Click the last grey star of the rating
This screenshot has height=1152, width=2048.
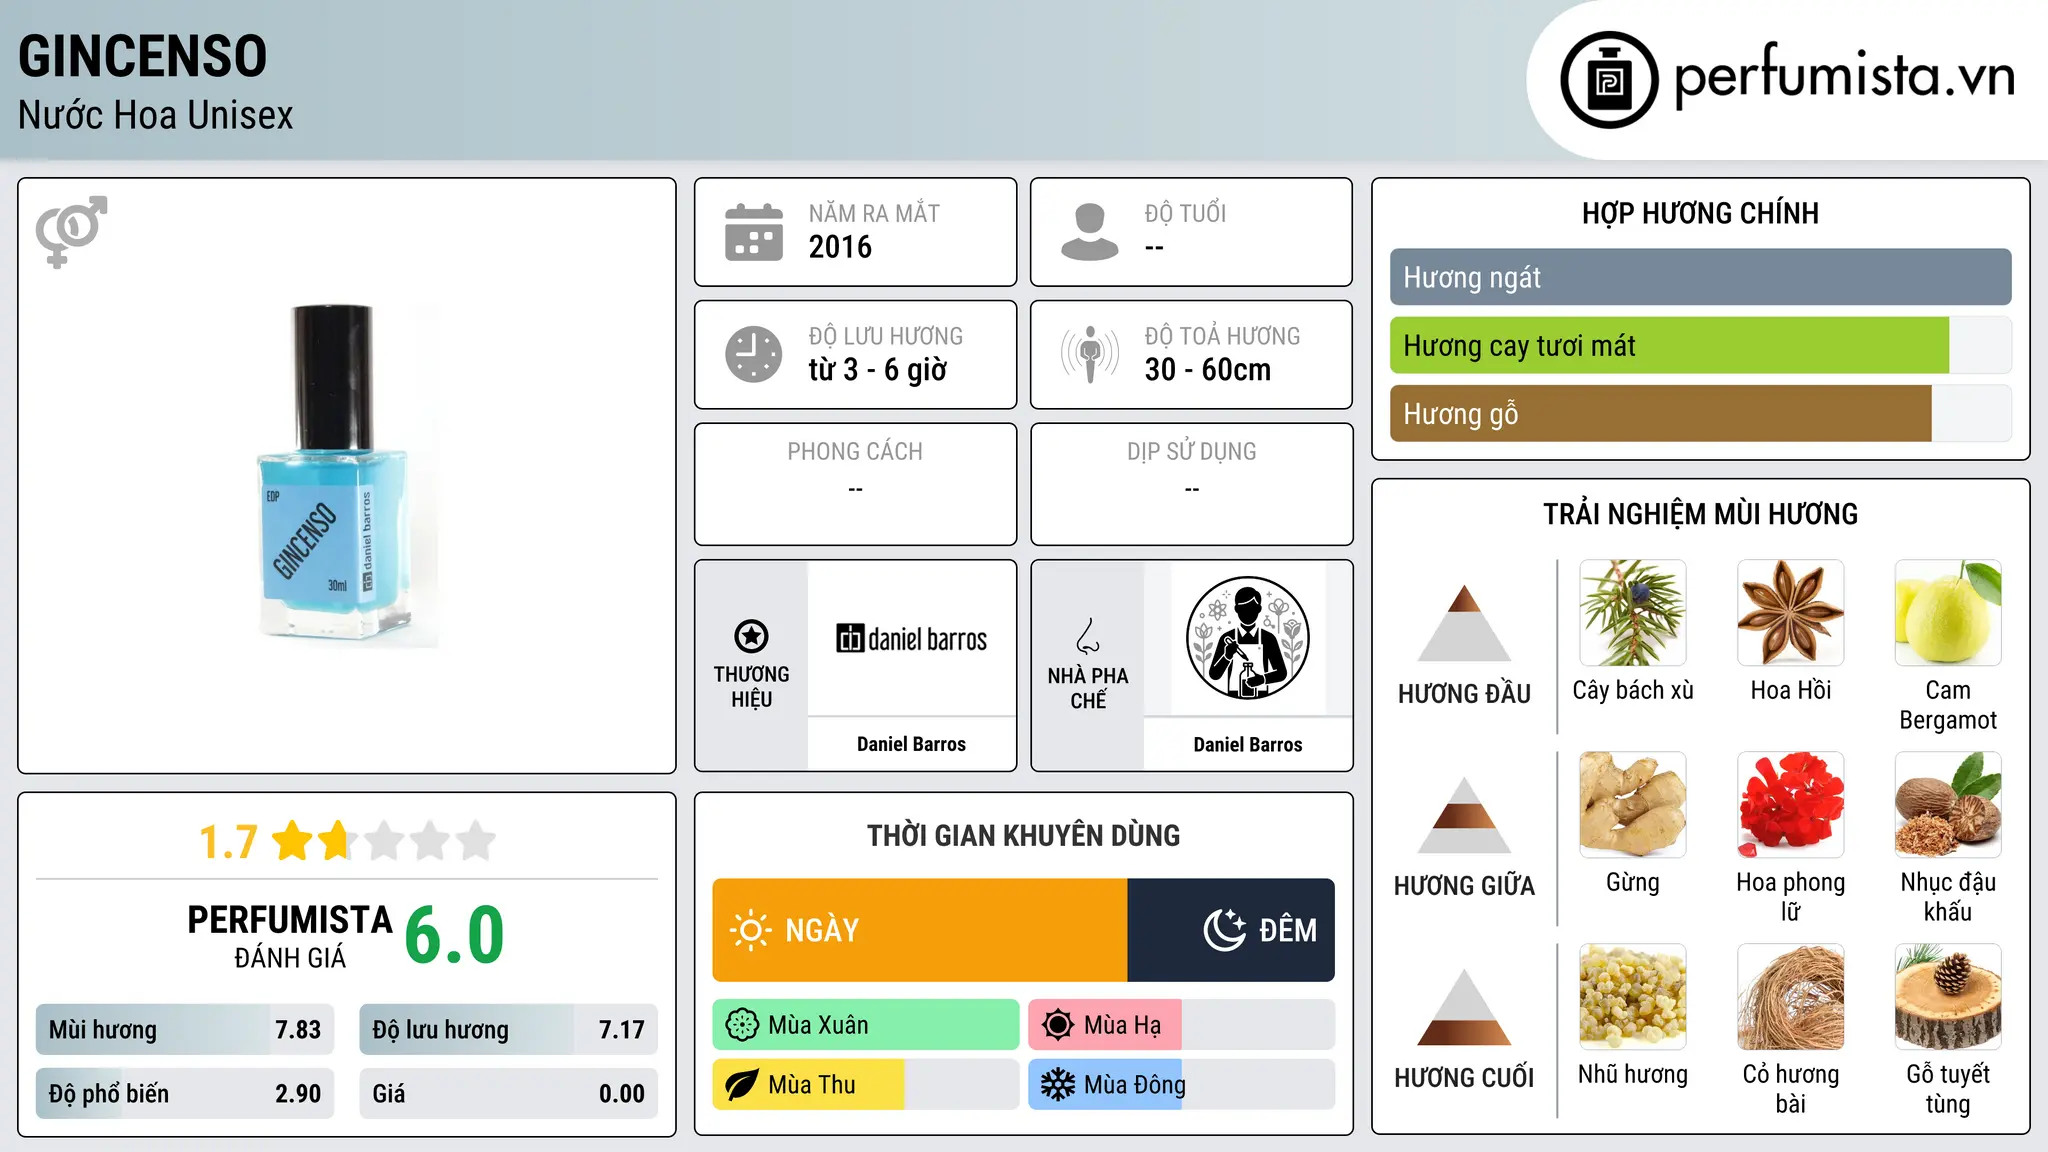pyautogui.click(x=476, y=841)
